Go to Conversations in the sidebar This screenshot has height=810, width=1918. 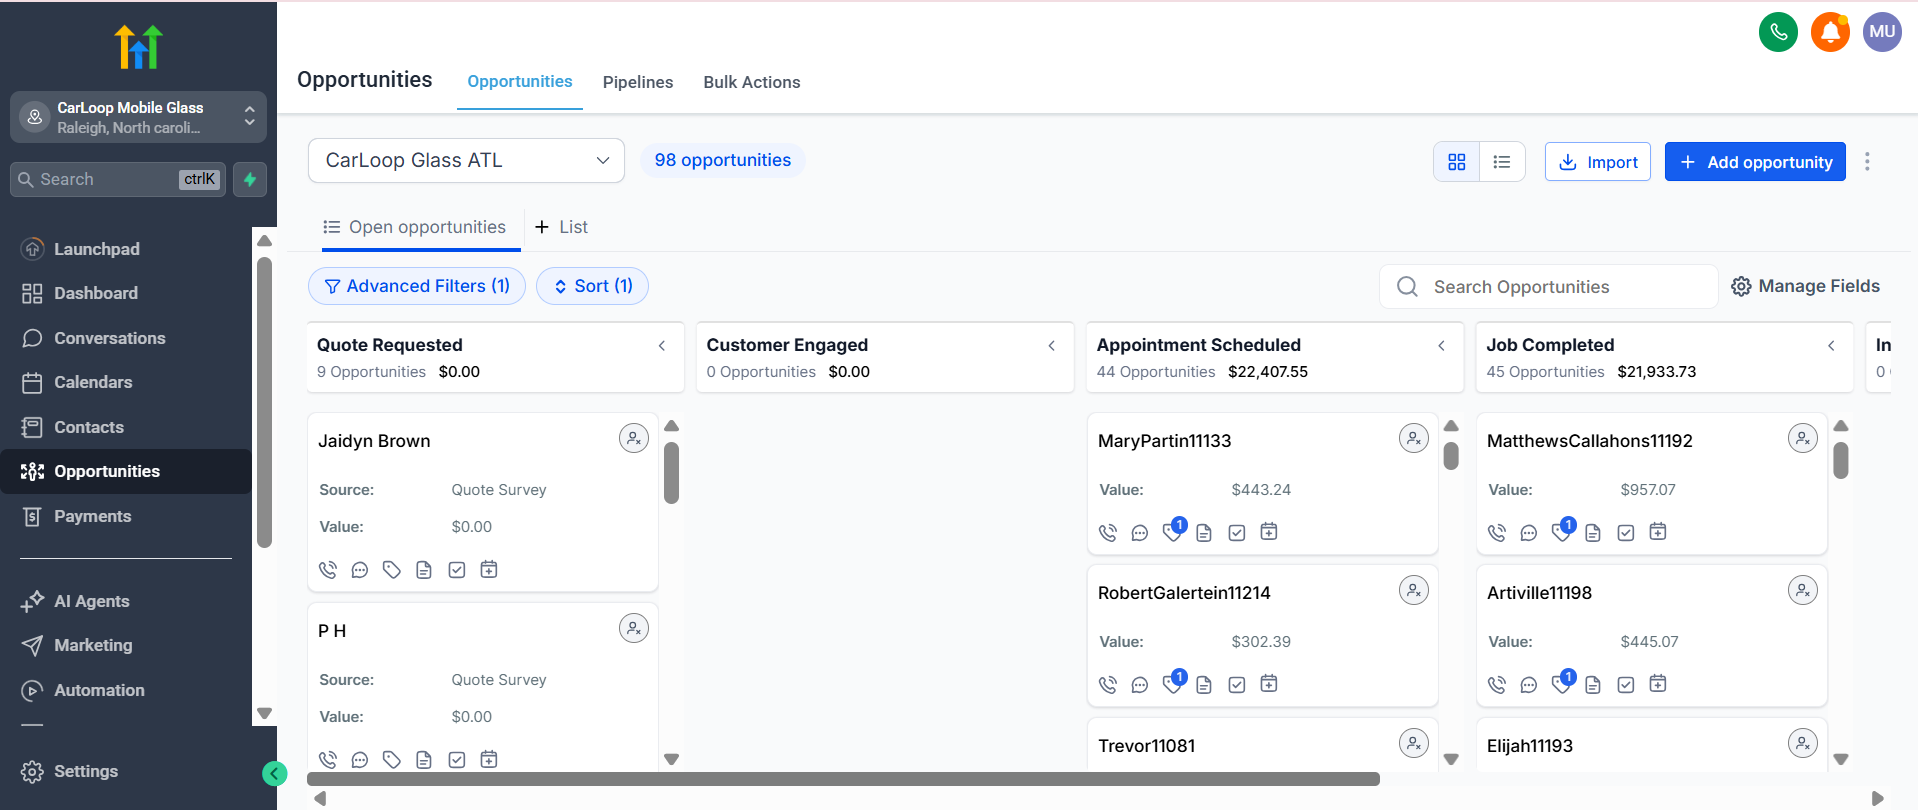126,338
